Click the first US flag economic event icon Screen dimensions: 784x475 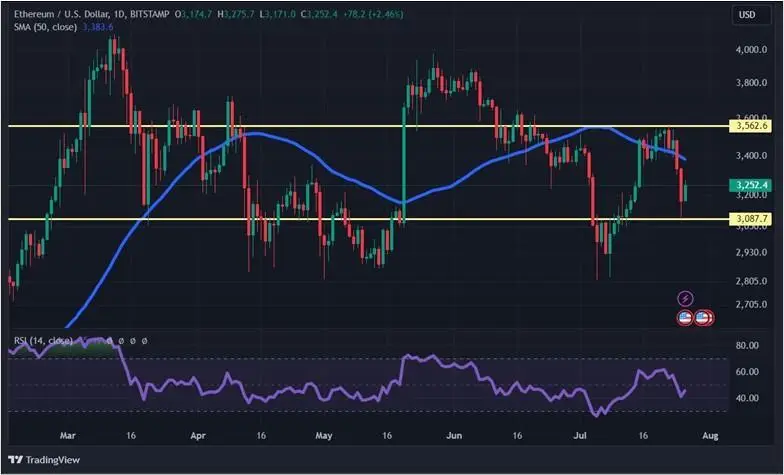pyautogui.click(x=685, y=317)
